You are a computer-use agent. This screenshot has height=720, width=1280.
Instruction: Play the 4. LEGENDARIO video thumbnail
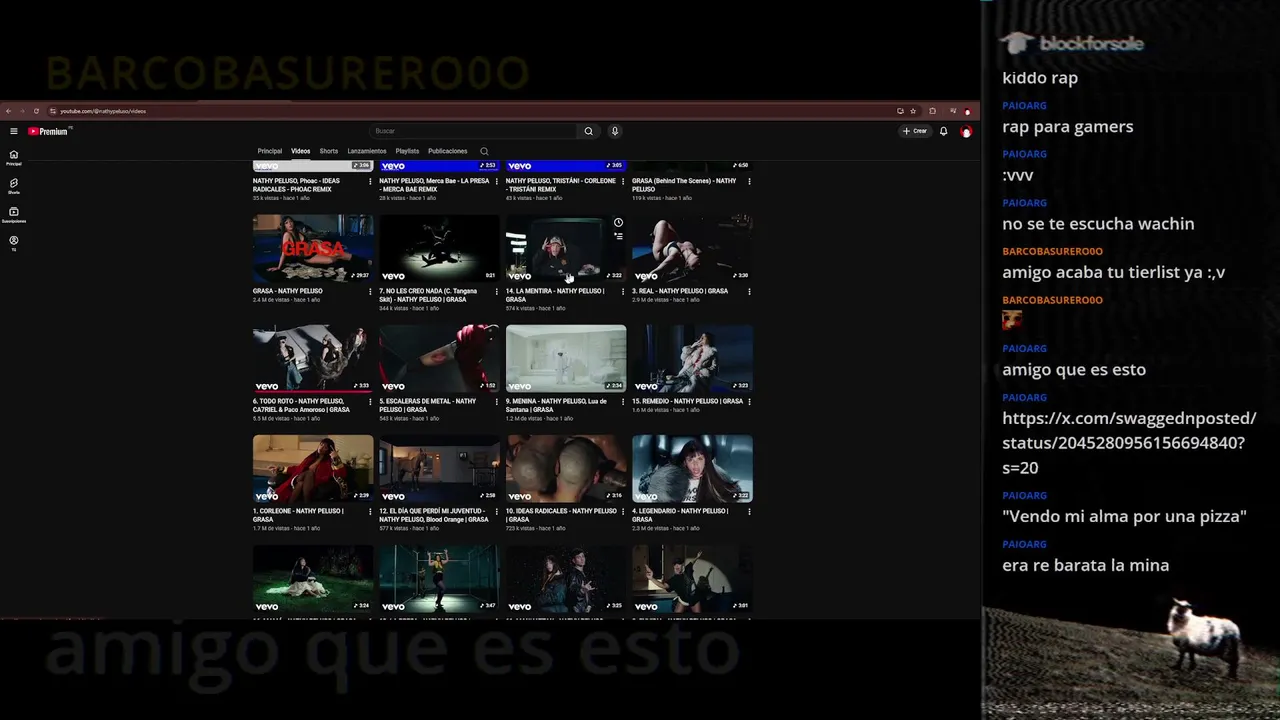pos(692,468)
